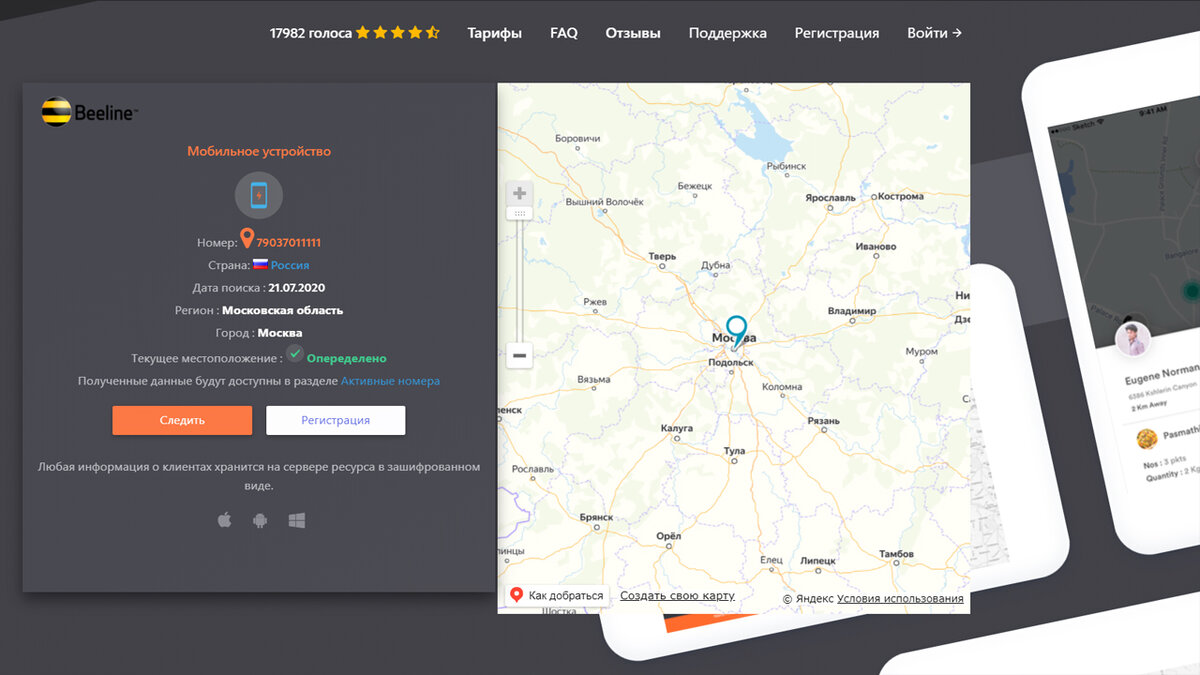
Task: Click the Android platform icon
Action: 260,520
